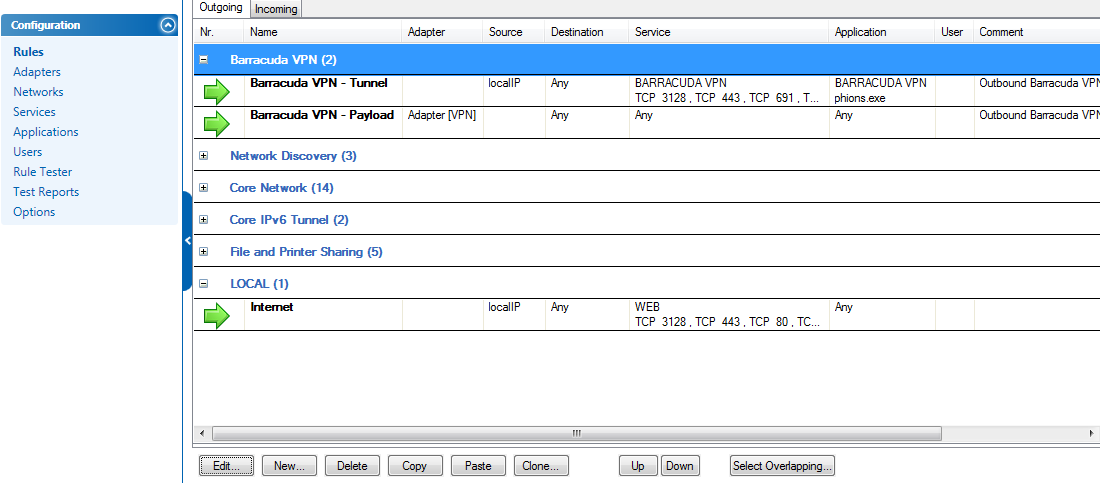Expand File and Printer Sharing (5) group
The height and width of the screenshot is (483, 1100).
[x=203, y=251]
